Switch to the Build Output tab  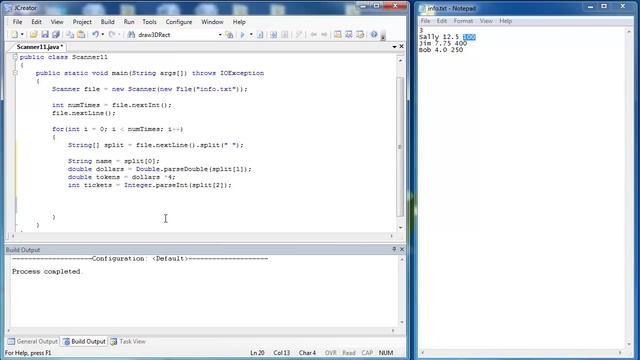[x=84, y=341]
